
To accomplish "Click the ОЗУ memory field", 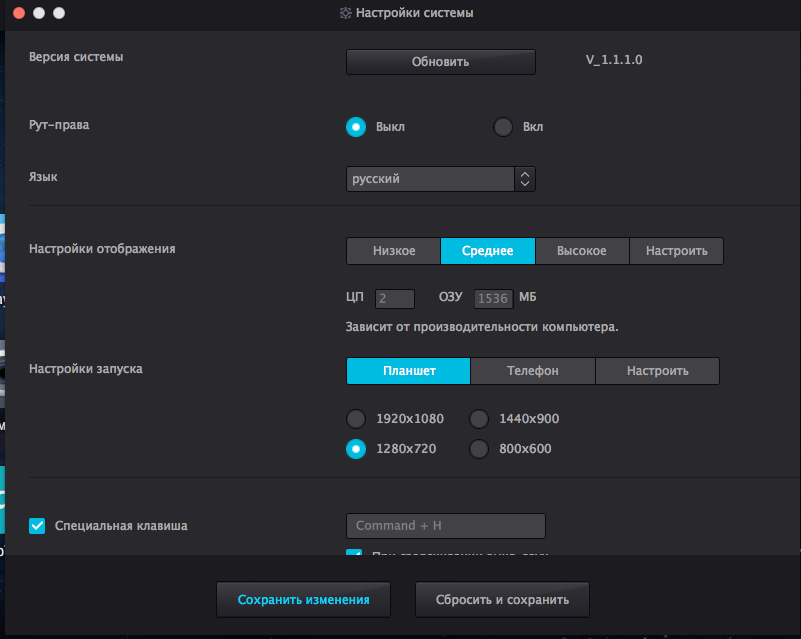I will click(492, 298).
